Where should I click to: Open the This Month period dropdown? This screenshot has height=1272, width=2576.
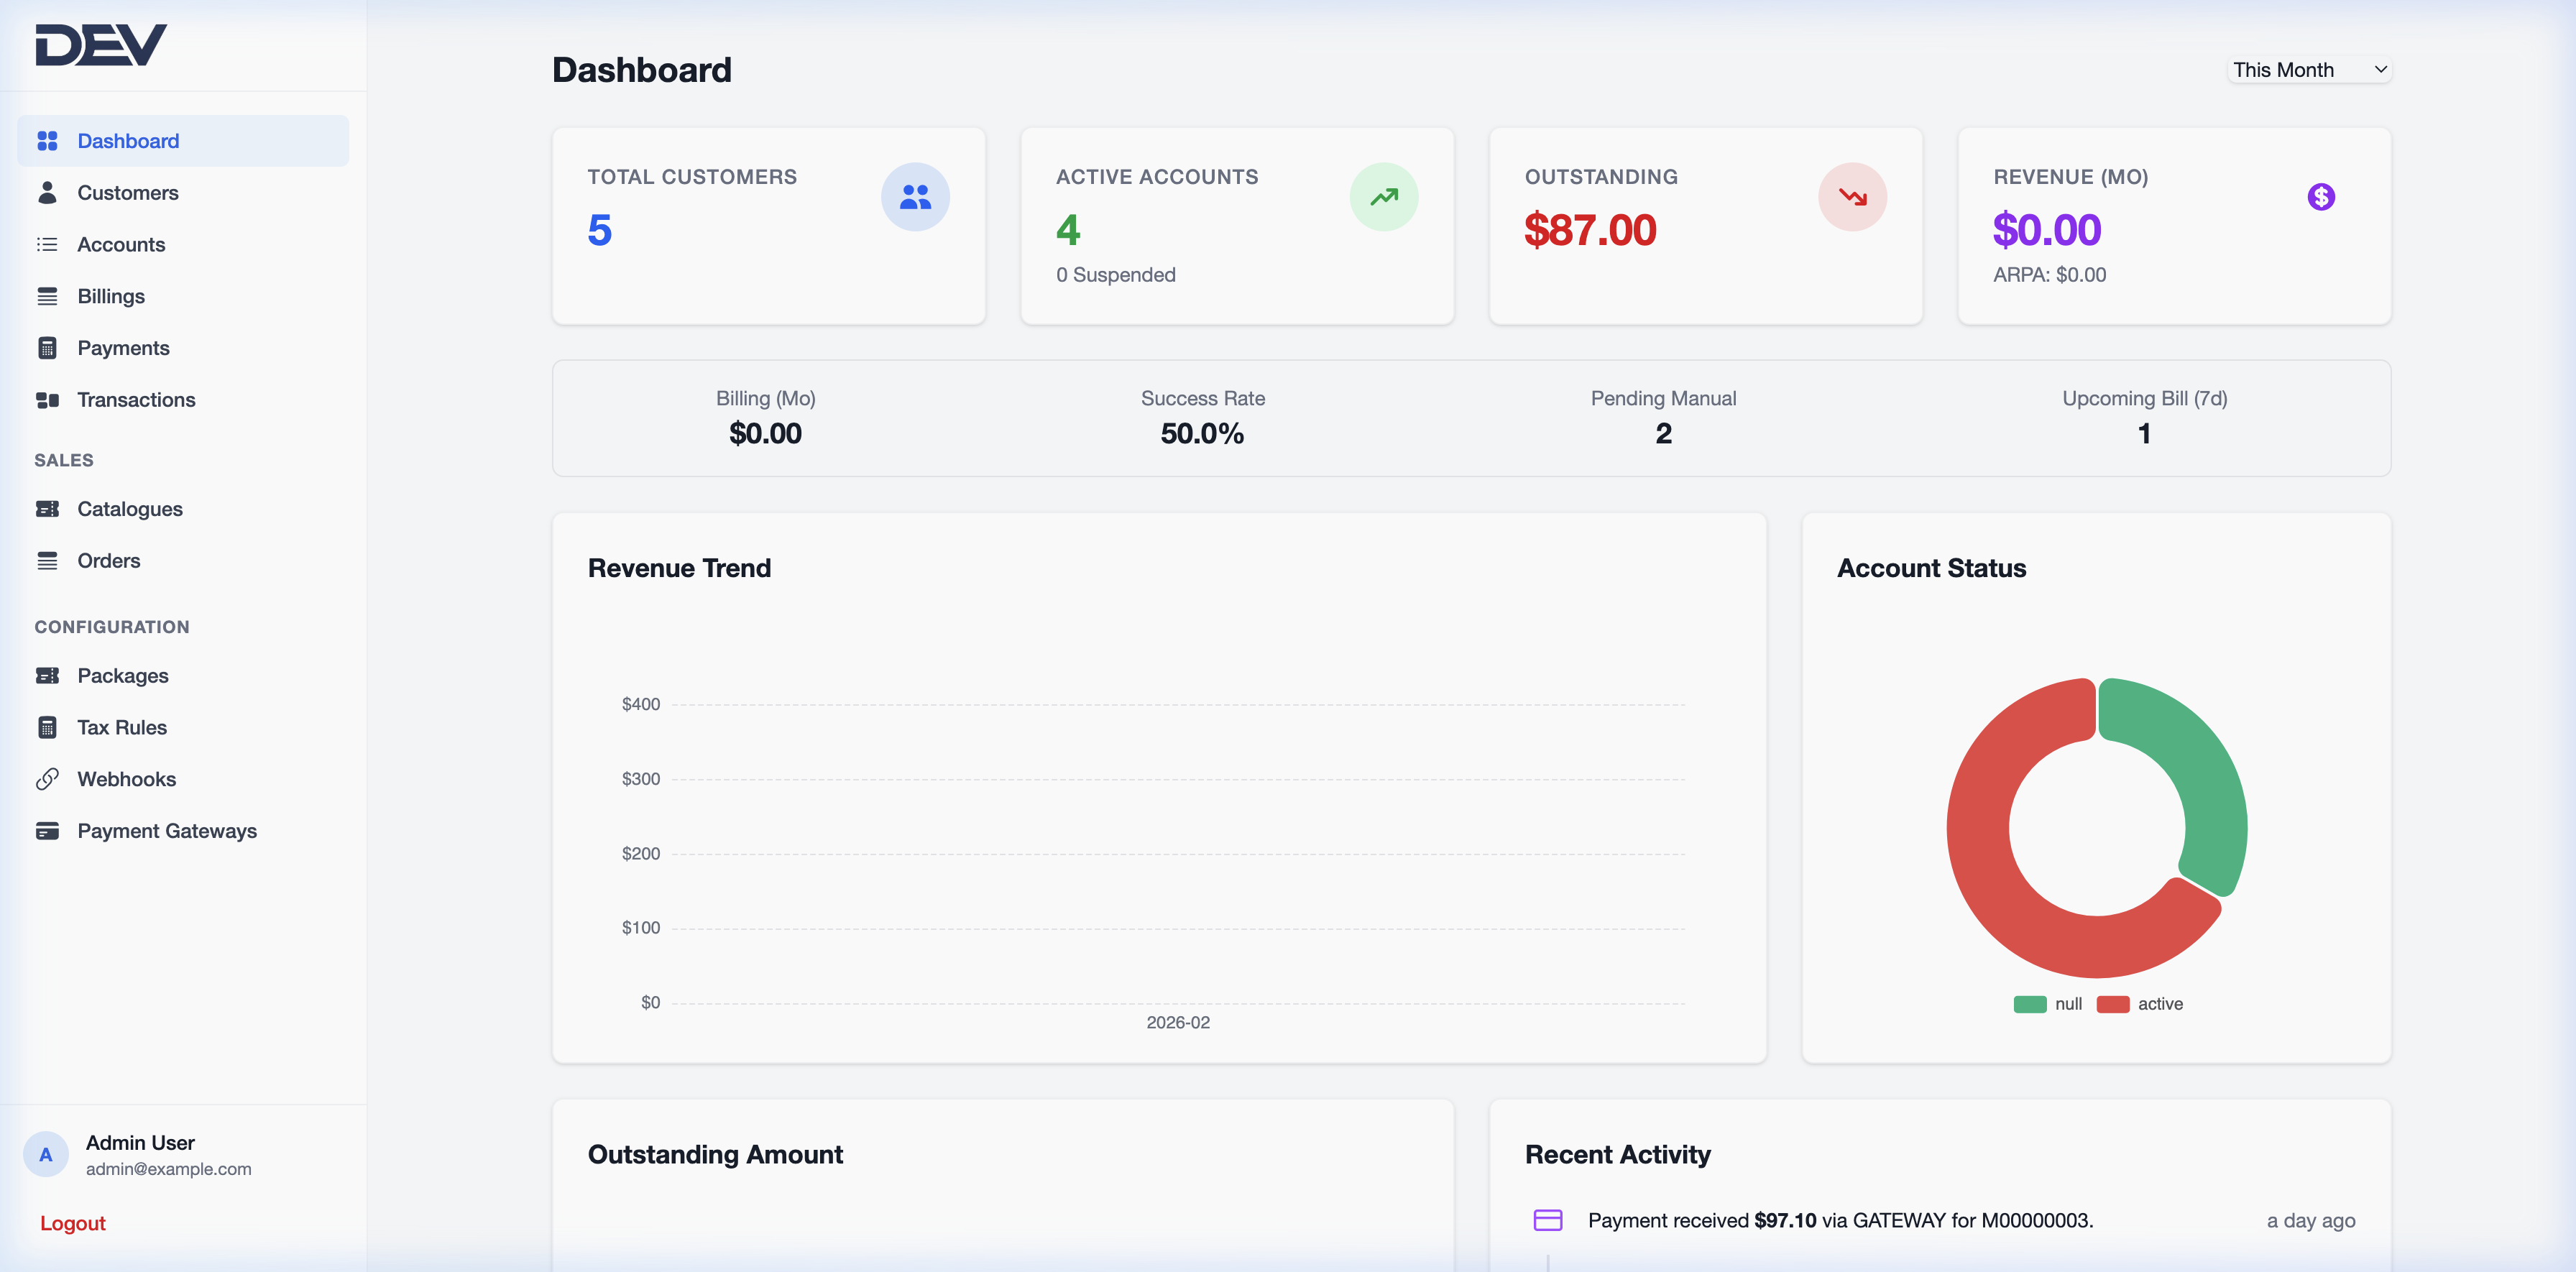coord(2309,69)
